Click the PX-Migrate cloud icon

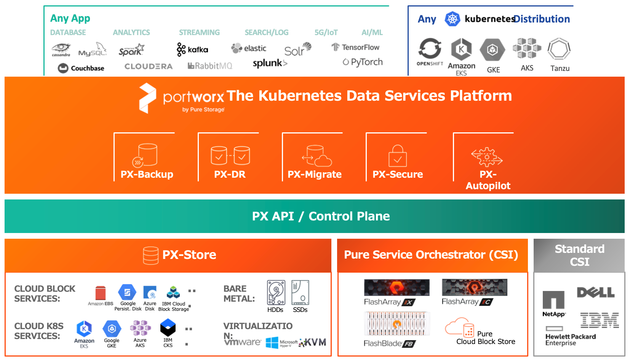pyautogui.click(x=317, y=156)
